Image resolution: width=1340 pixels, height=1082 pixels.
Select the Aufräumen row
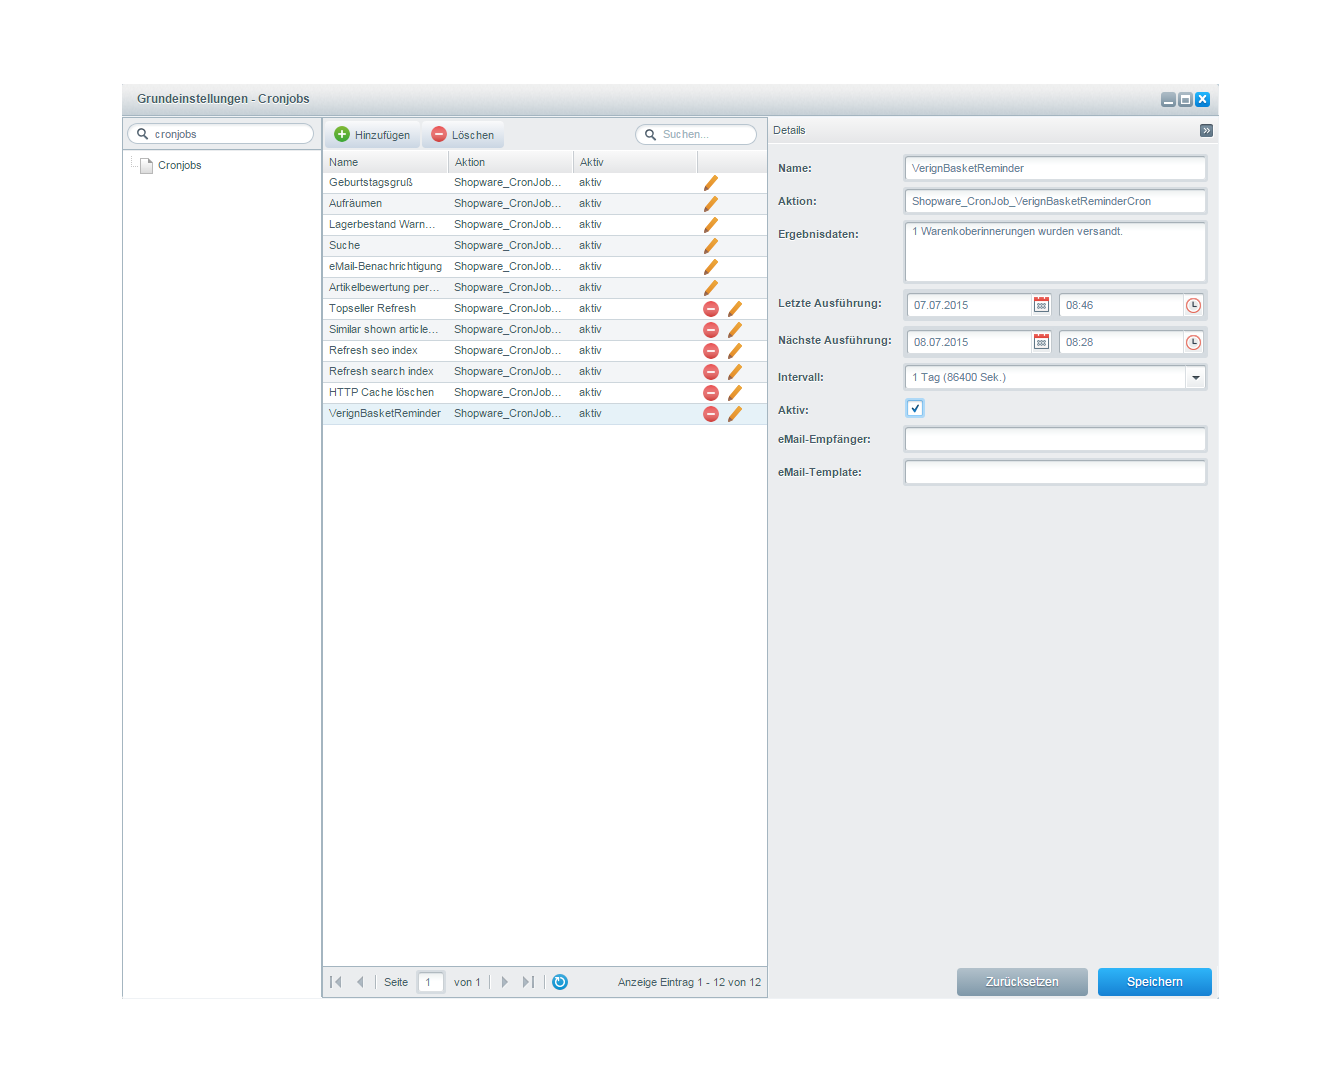pyautogui.click(x=545, y=204)
